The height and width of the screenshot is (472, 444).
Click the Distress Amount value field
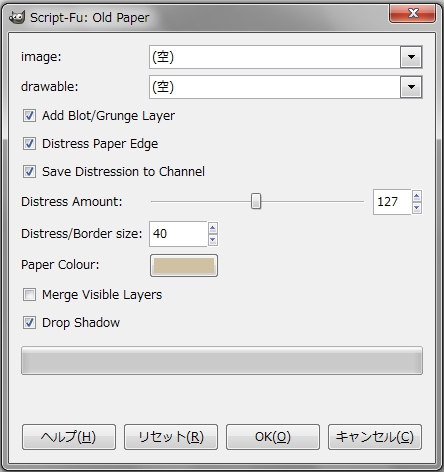point(392,202)
